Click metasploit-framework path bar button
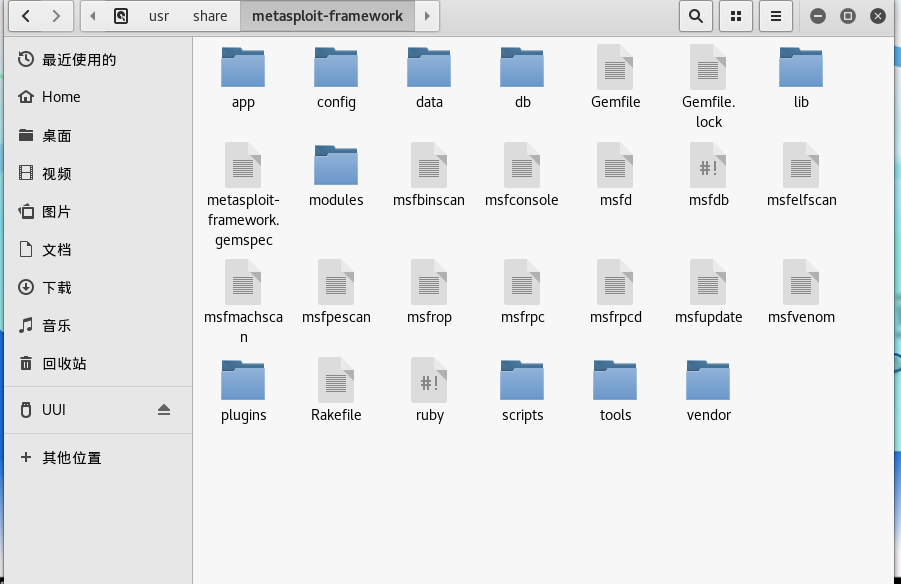 point(328,16)
